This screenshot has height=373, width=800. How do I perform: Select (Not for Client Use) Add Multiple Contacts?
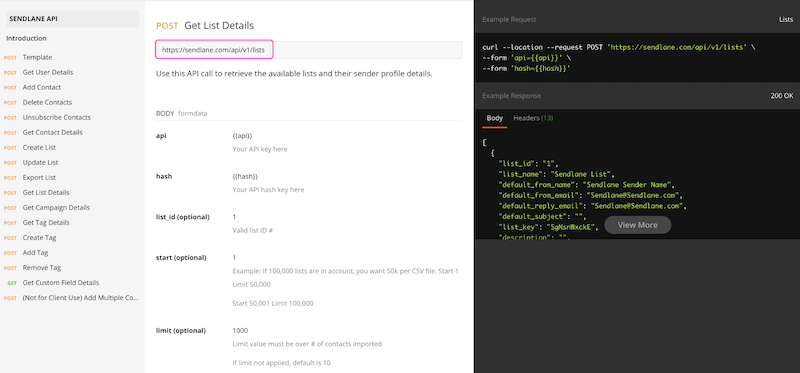tap(81, 298)
